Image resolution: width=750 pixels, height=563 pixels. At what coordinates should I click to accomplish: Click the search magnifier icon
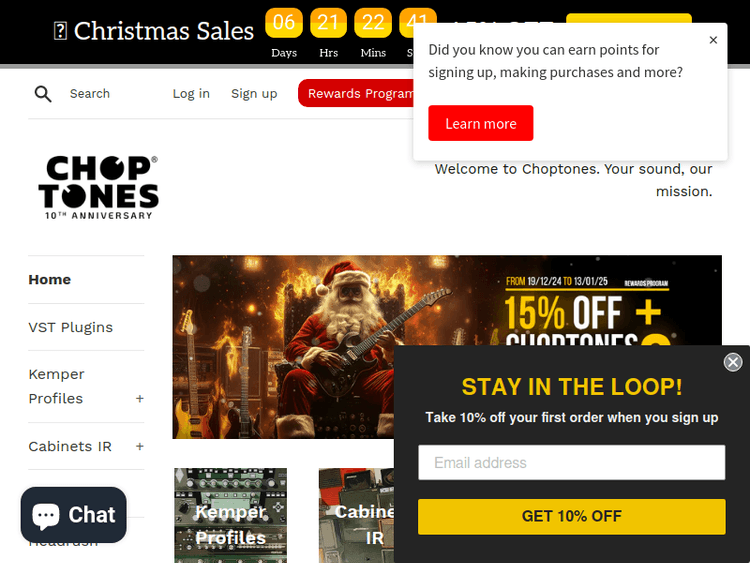point(43,94)
